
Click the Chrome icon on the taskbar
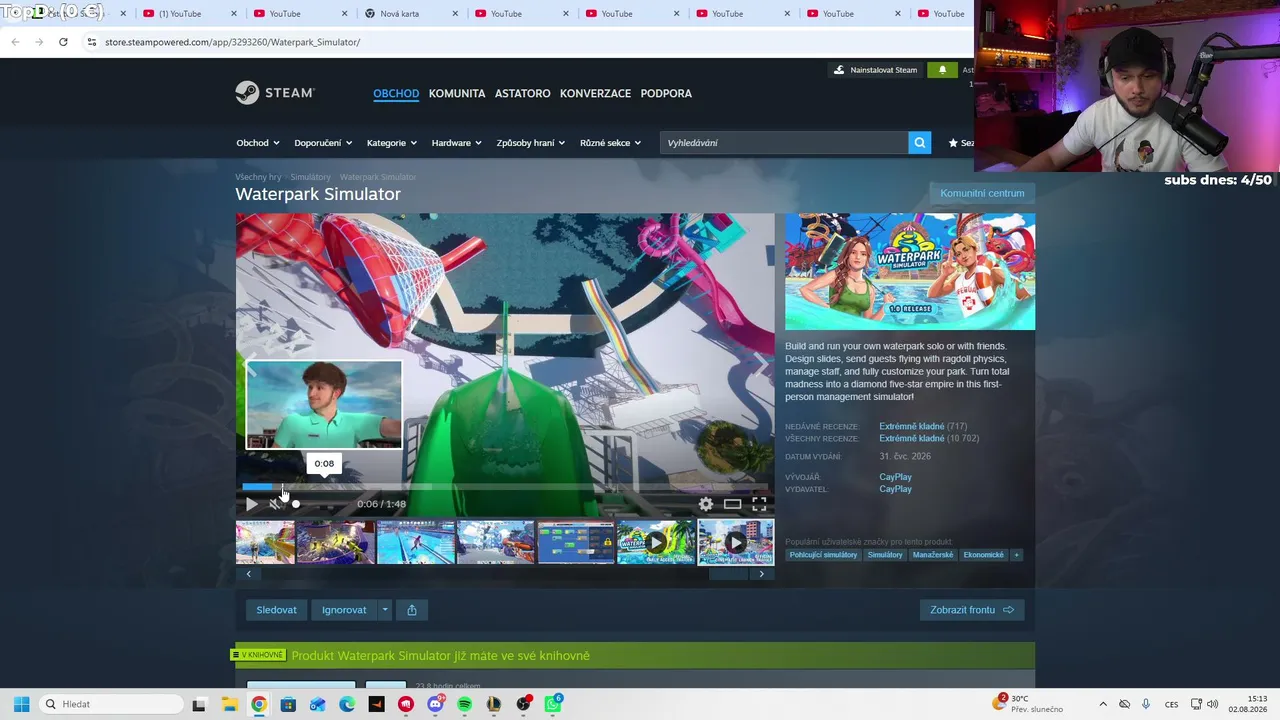click(x=258, y=704)
